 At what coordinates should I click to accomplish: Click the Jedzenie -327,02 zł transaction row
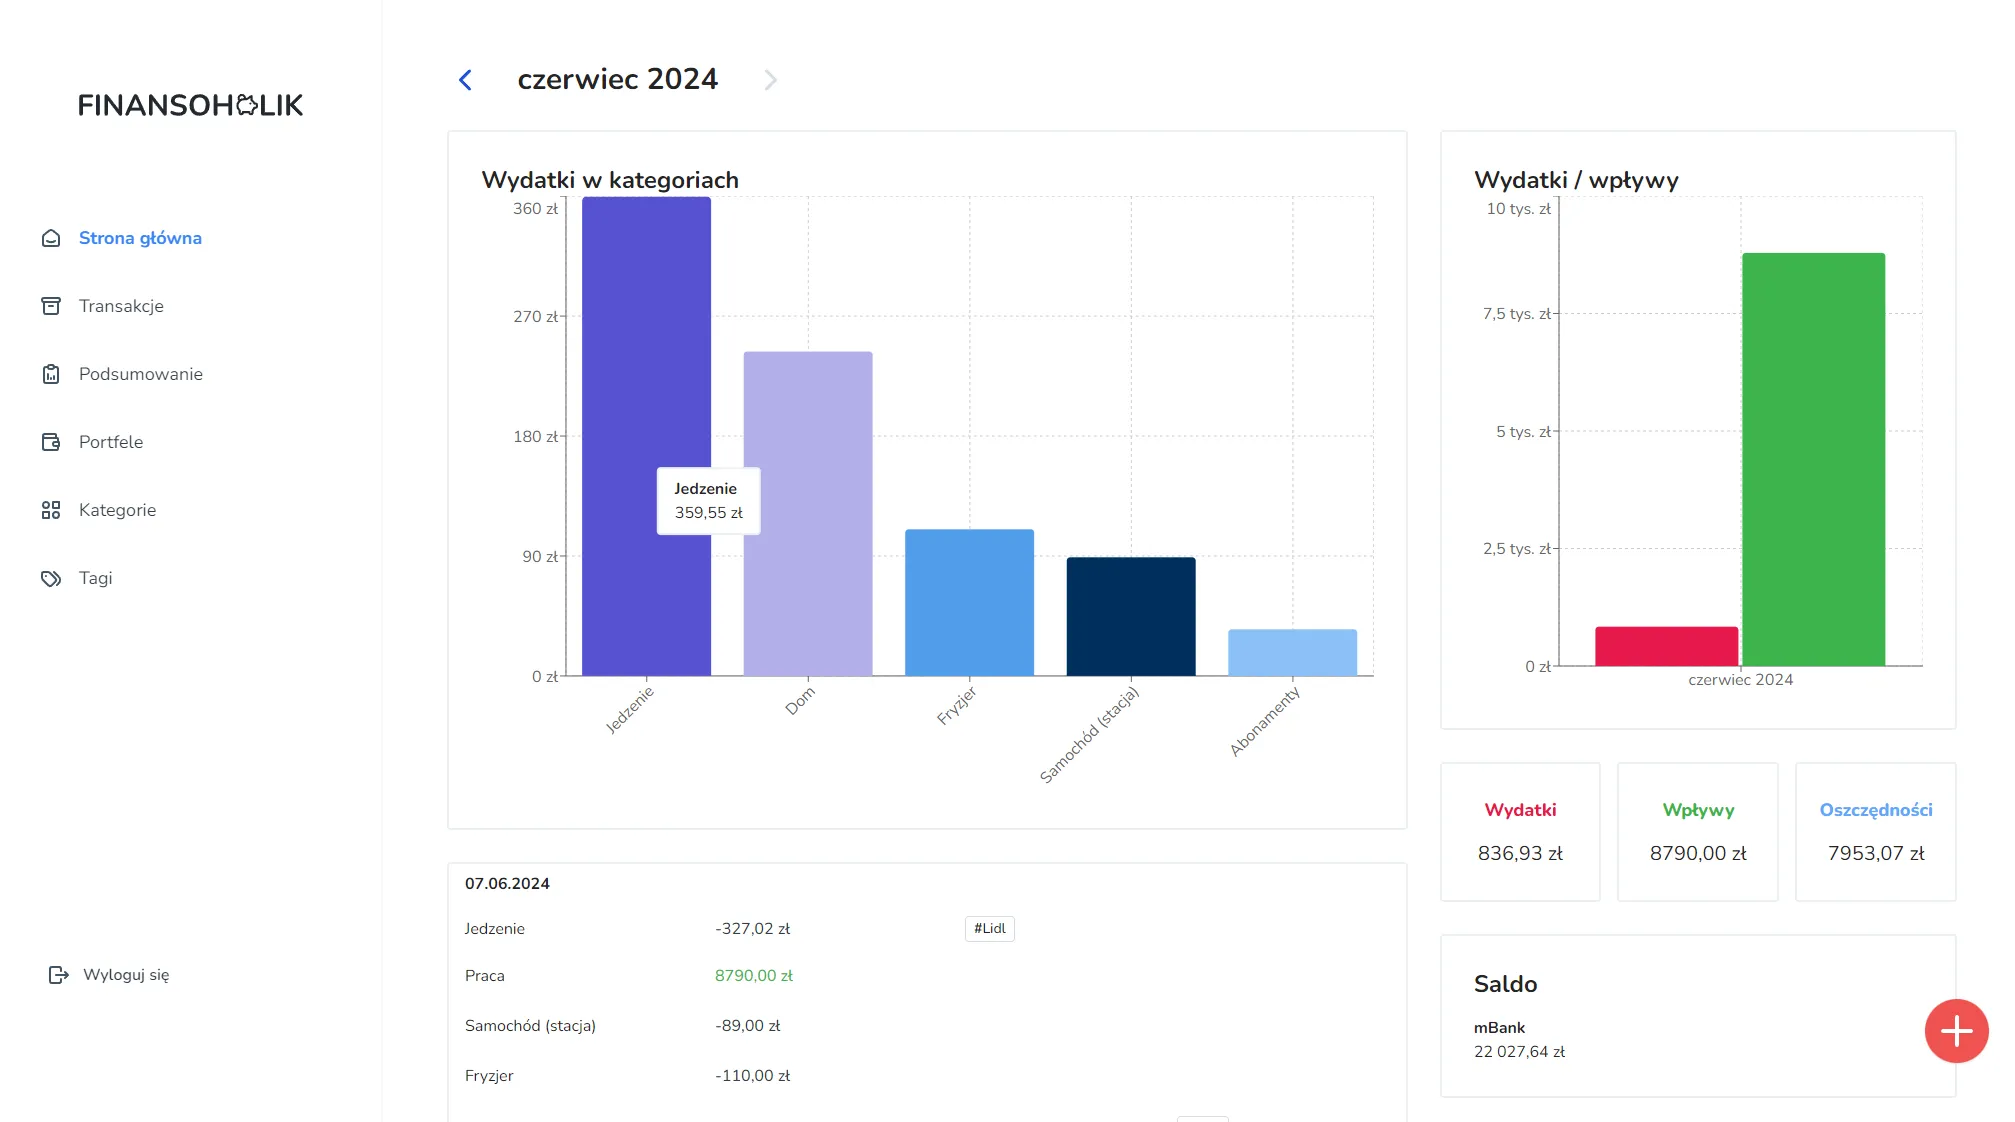[x=927, y=928]
